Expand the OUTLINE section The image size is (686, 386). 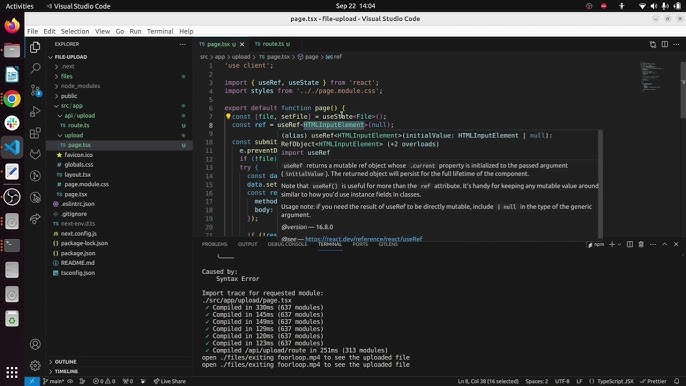[x=66, y=362]
